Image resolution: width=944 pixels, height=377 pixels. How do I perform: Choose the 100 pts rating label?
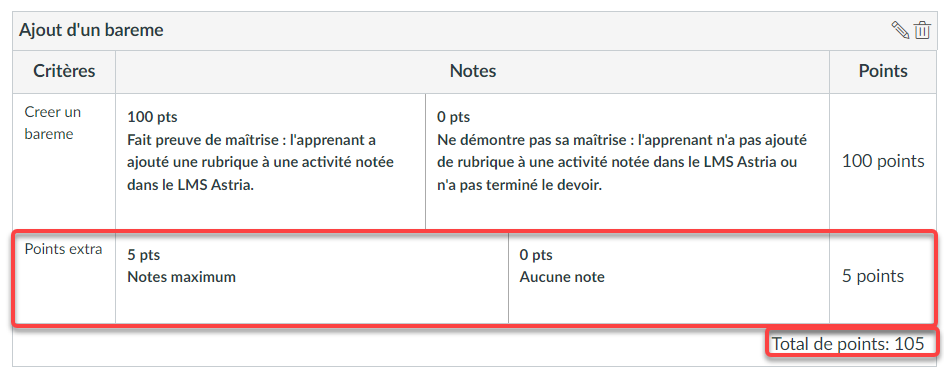[x=152, y=117]
